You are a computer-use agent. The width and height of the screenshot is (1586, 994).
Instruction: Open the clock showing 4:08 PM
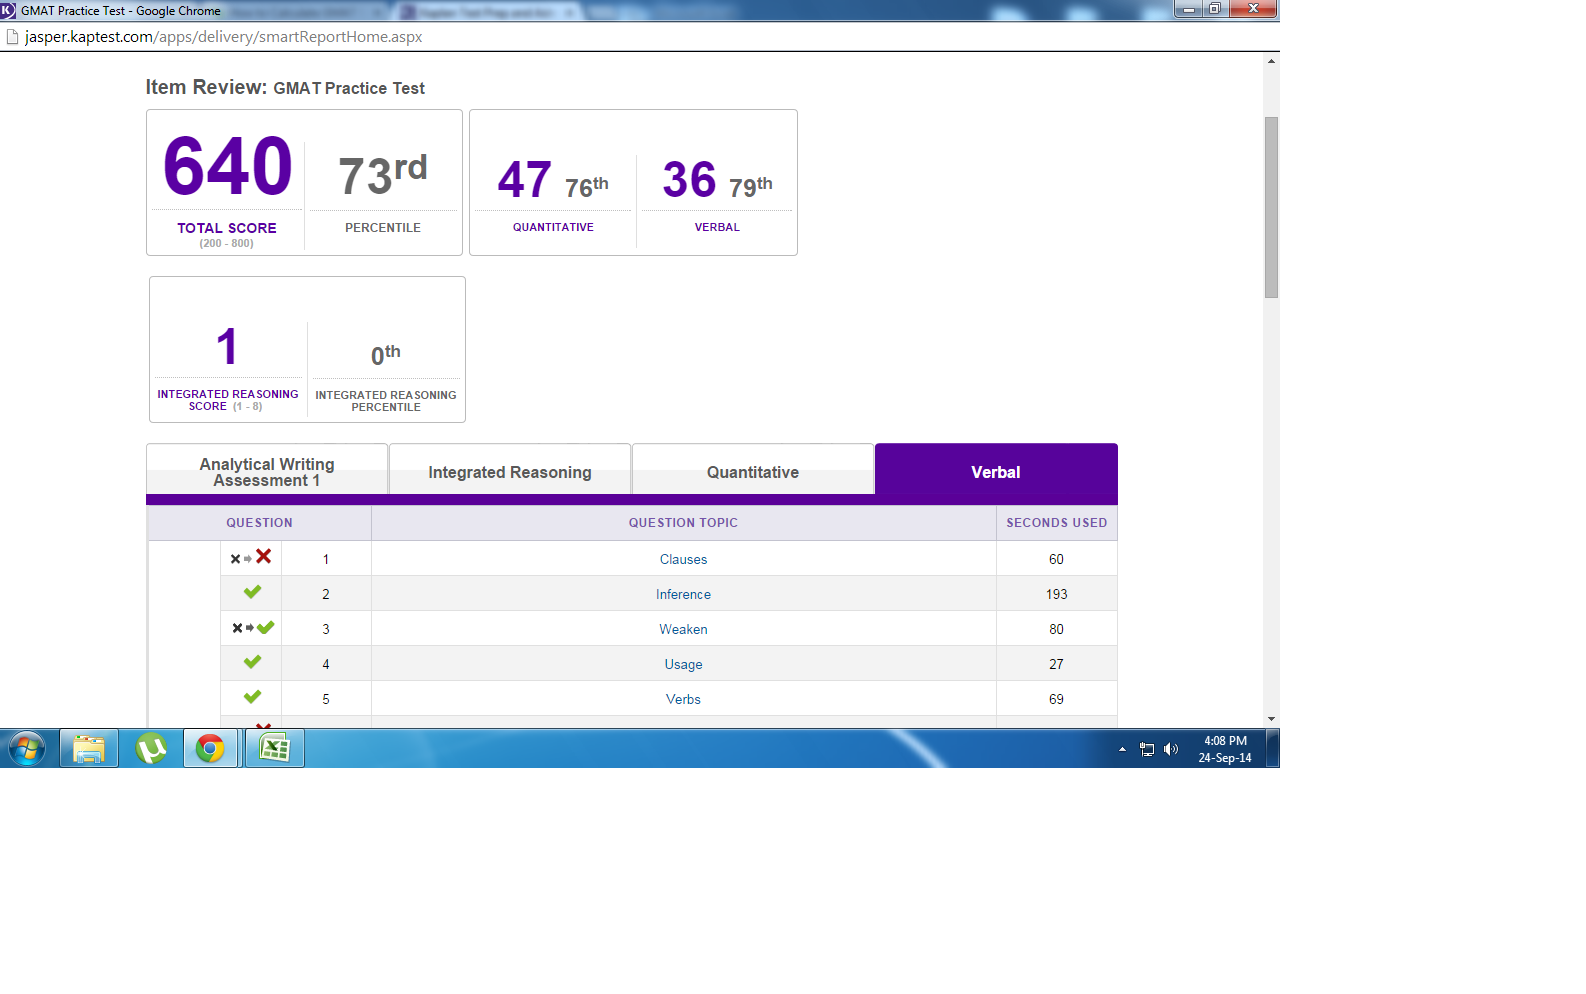coord(1225,749)
